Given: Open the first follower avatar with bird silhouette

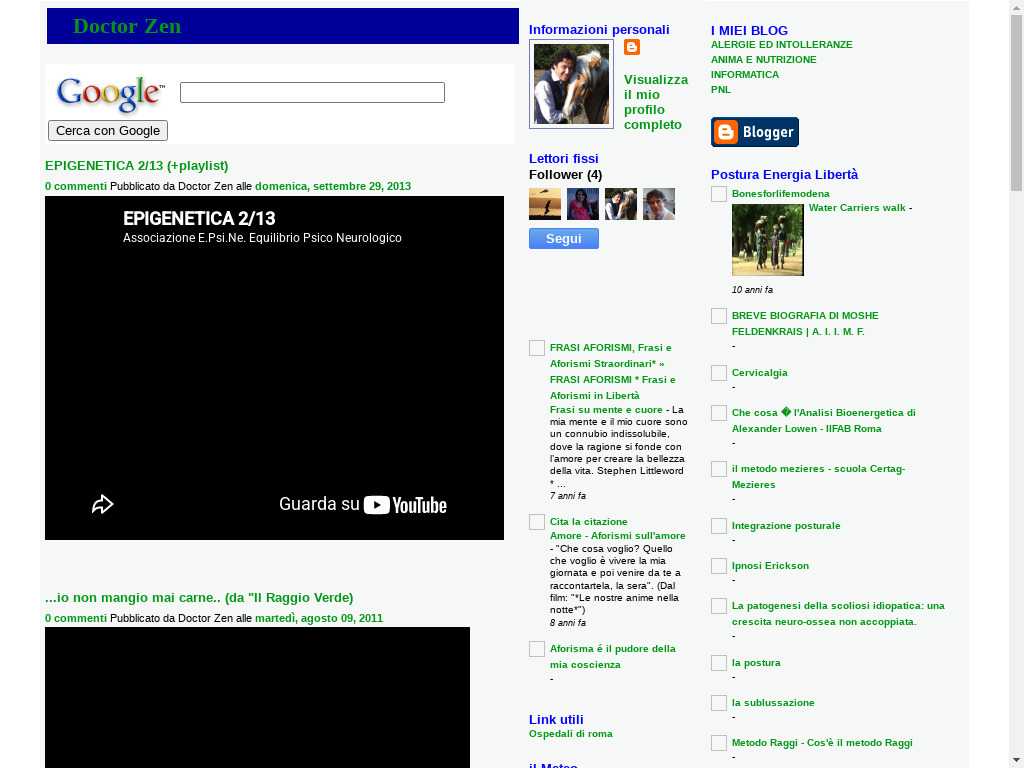Looking at the screenshot, I should pos(545,204).
